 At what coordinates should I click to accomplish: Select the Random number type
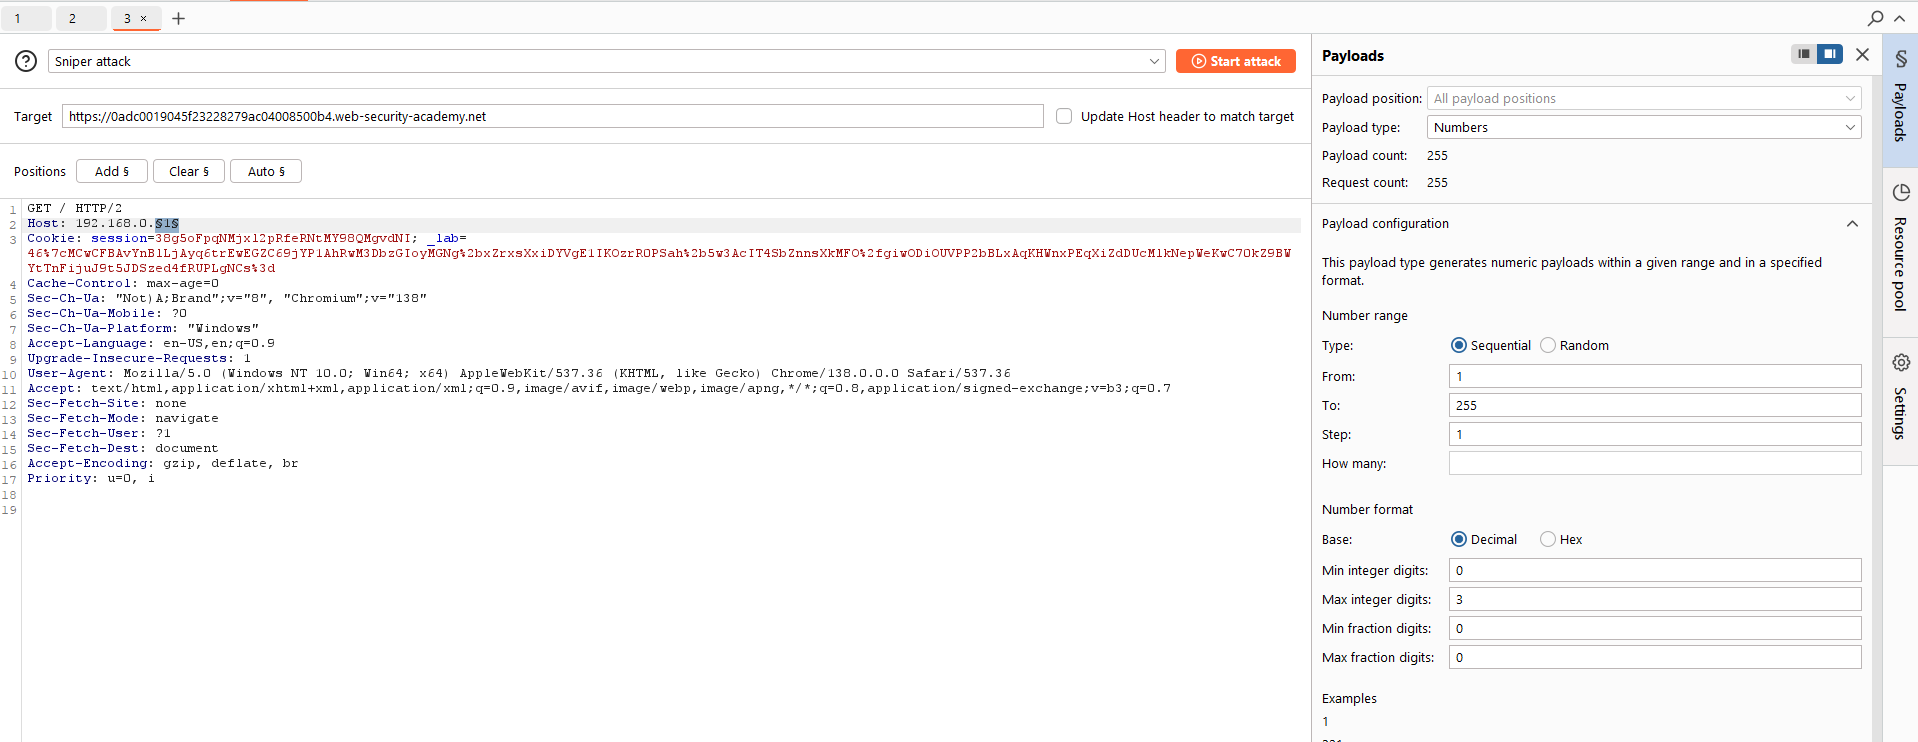point(1548,345)
